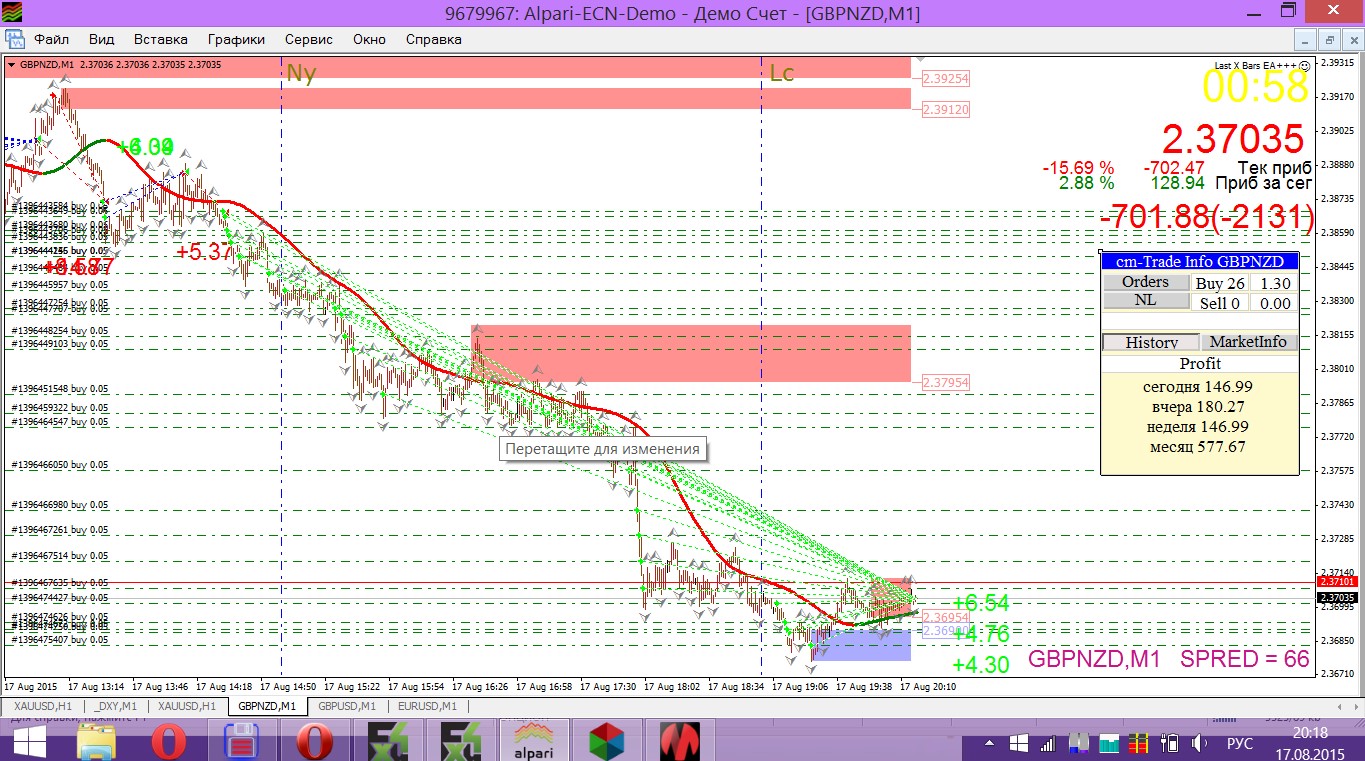The height and width of the screenshot is (761, 1365).
Task: Open the red M app in taskbar
Action: coord(679,742)
